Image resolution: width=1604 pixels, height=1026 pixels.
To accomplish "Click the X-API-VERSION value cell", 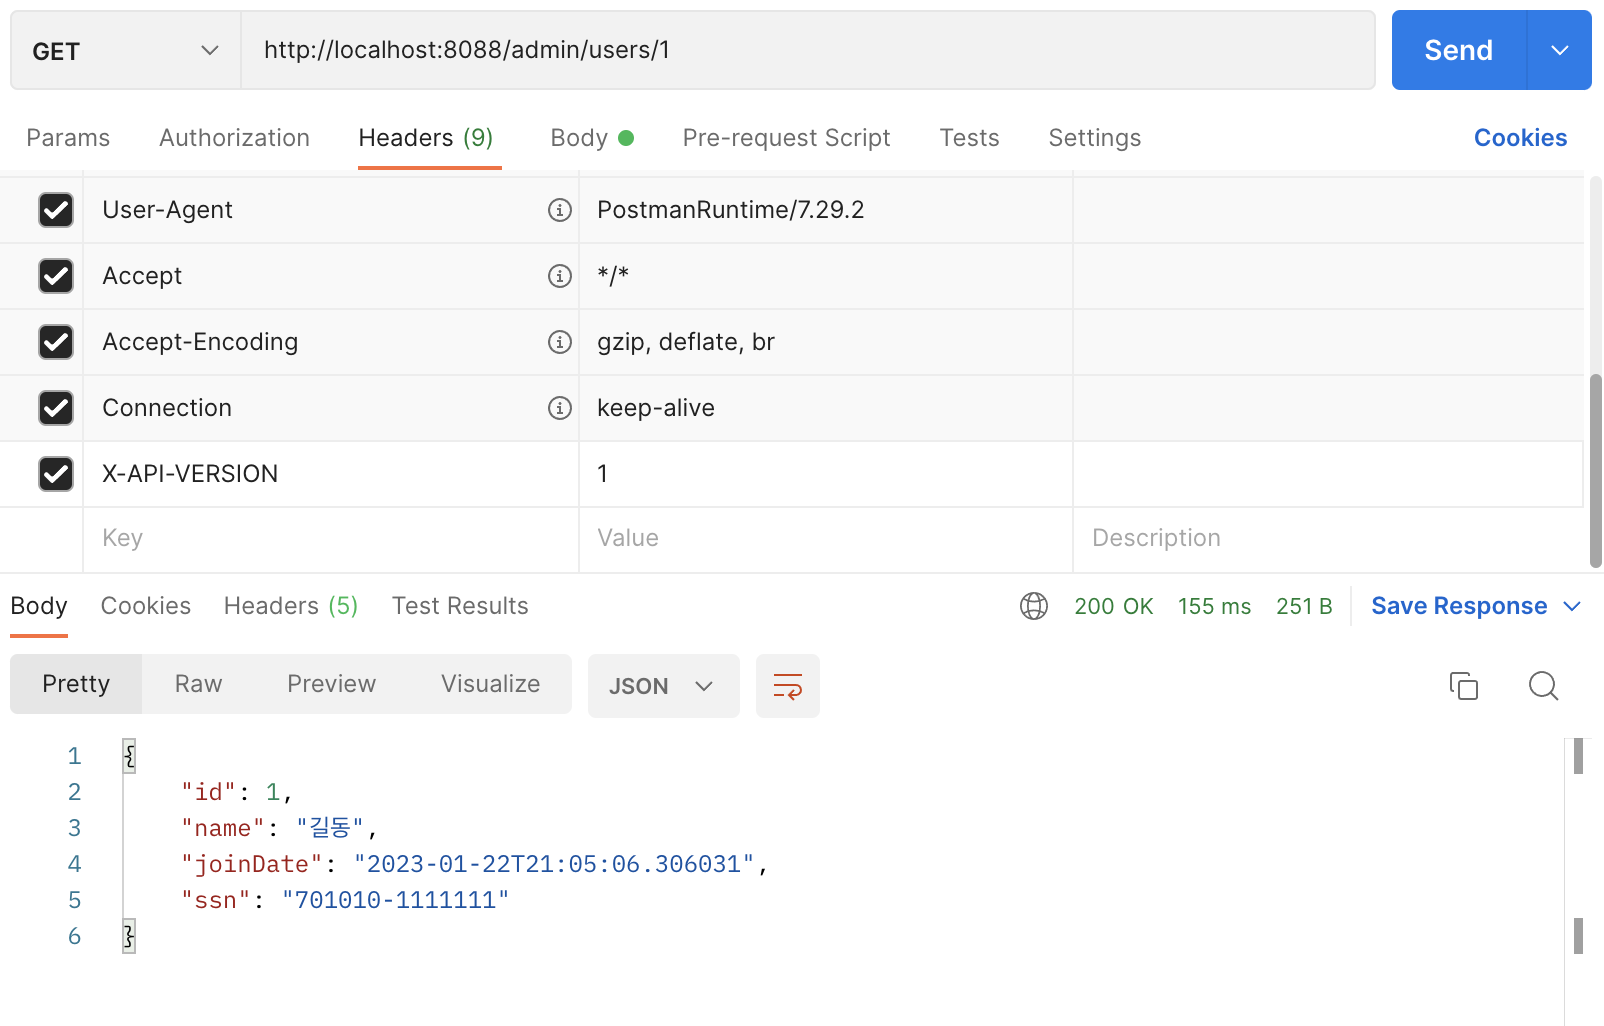I will (x=826, y=474).
